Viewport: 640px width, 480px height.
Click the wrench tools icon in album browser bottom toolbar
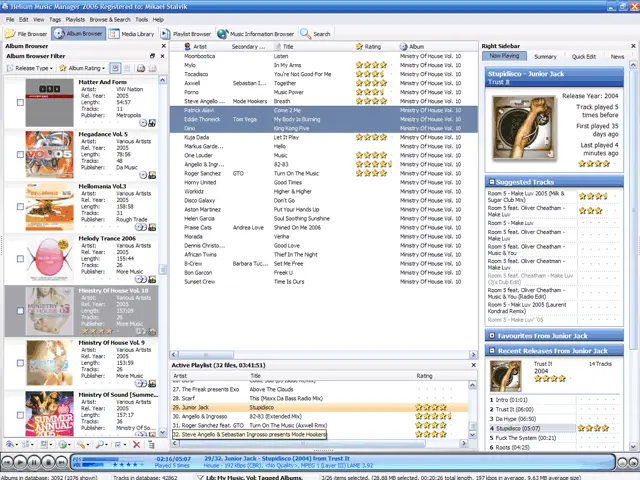pyautogui.click(x=82, y=444)
